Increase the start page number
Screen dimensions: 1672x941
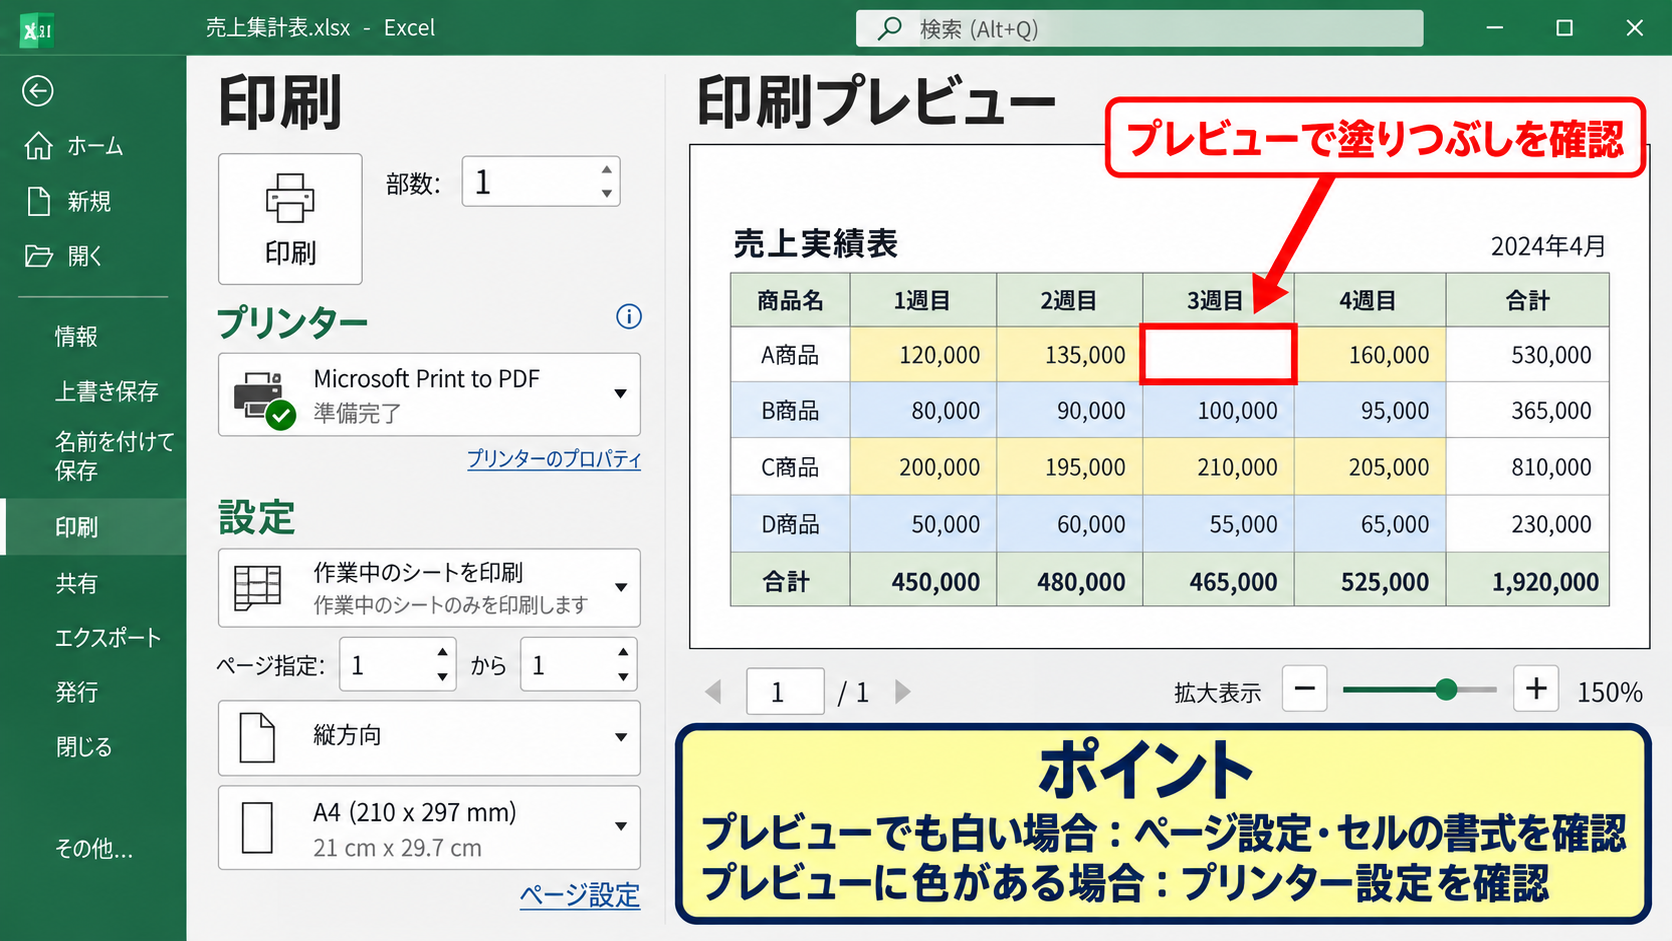click(x=442, y=652)
